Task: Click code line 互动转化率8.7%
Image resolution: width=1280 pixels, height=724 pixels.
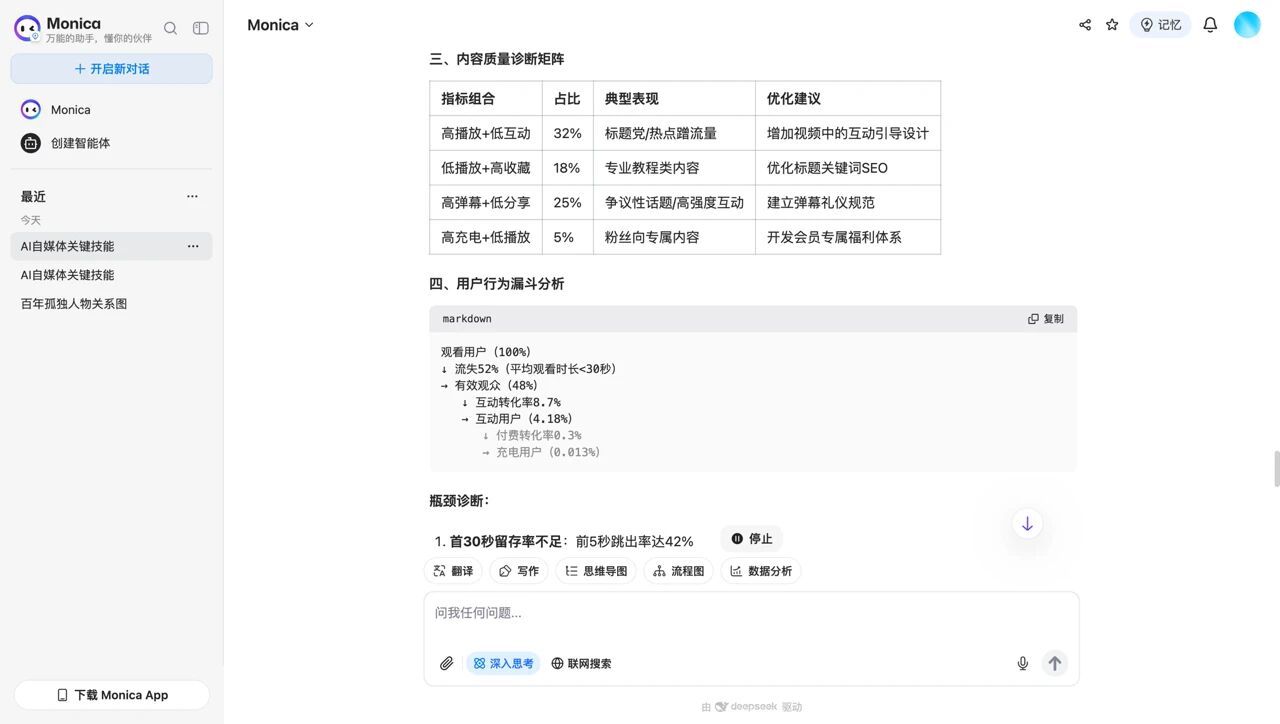Action: pyautogui.click(x=518, y=402)
